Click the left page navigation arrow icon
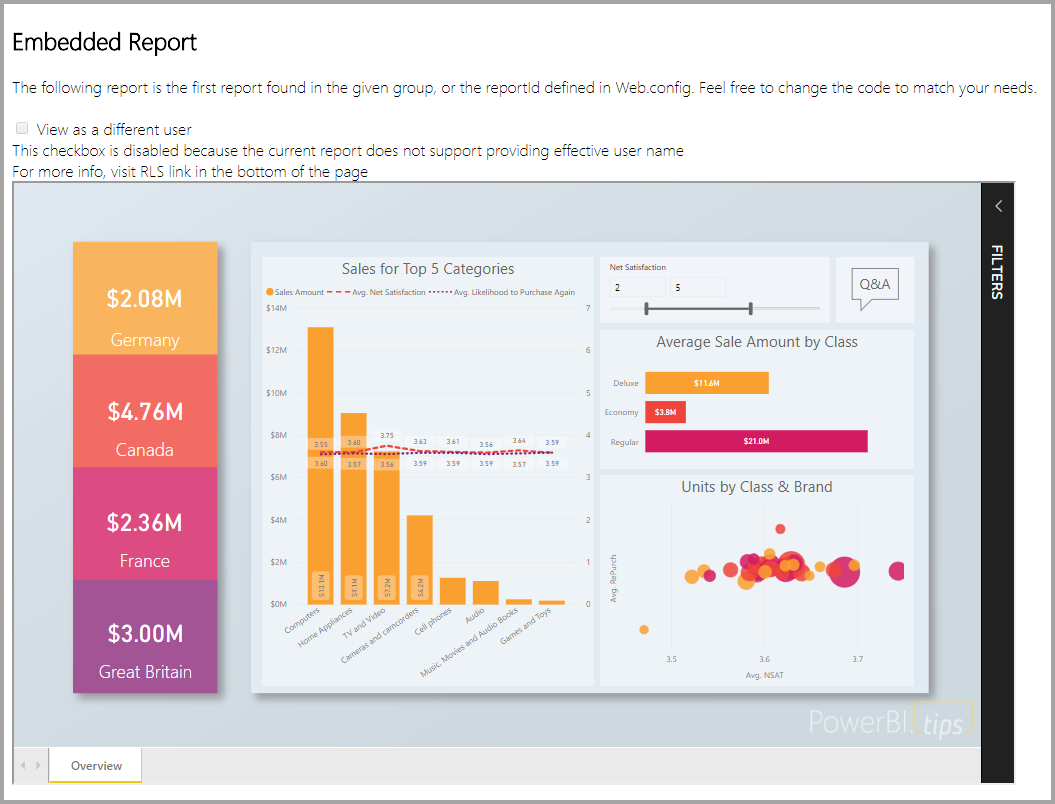Viewport: 1055px width, 804px height. coord(22,765)
